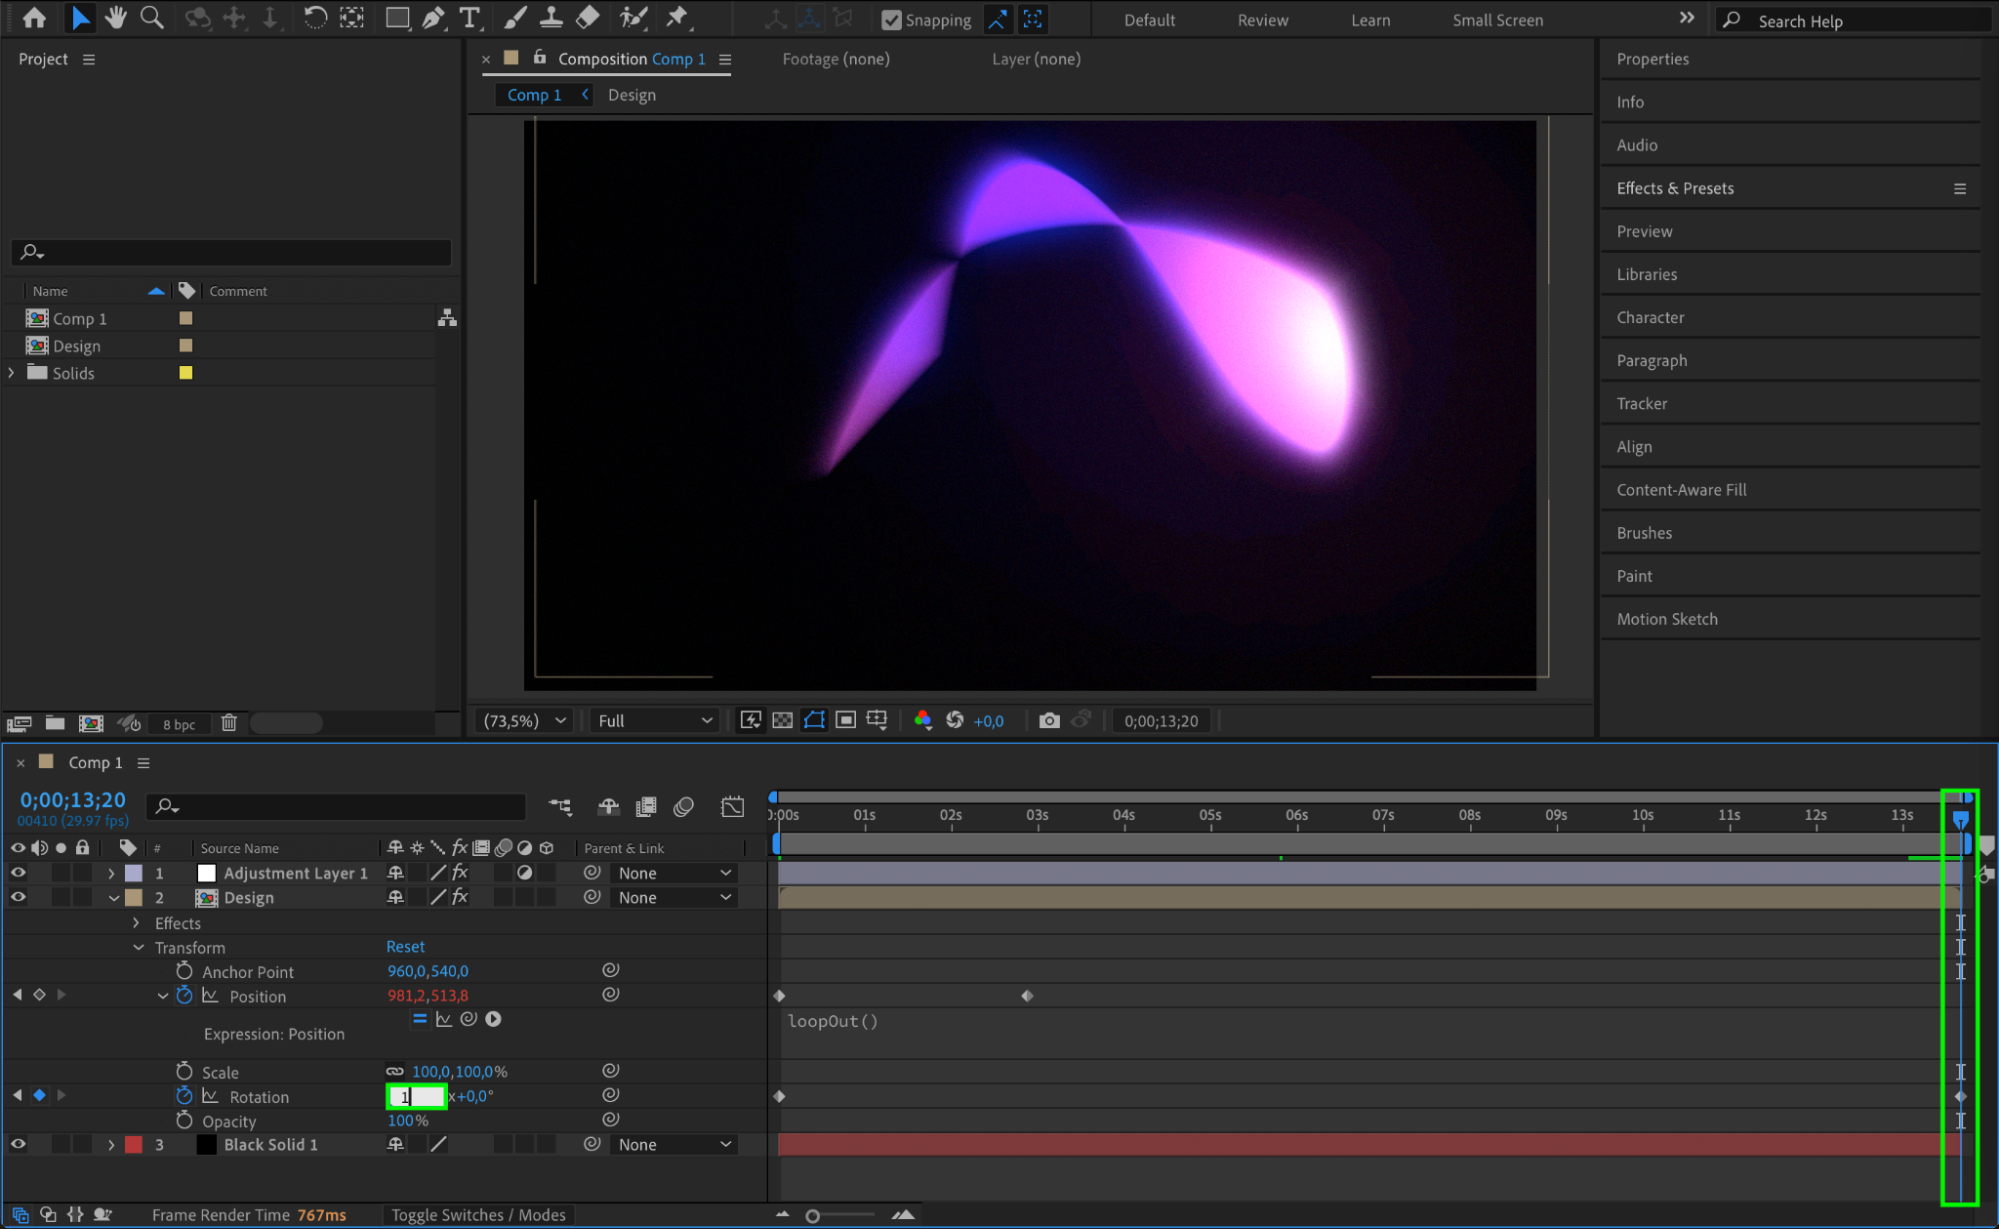1999x1229 pixels.
Task: Select the Pen tool in toolbar
Action: point(433,18)
